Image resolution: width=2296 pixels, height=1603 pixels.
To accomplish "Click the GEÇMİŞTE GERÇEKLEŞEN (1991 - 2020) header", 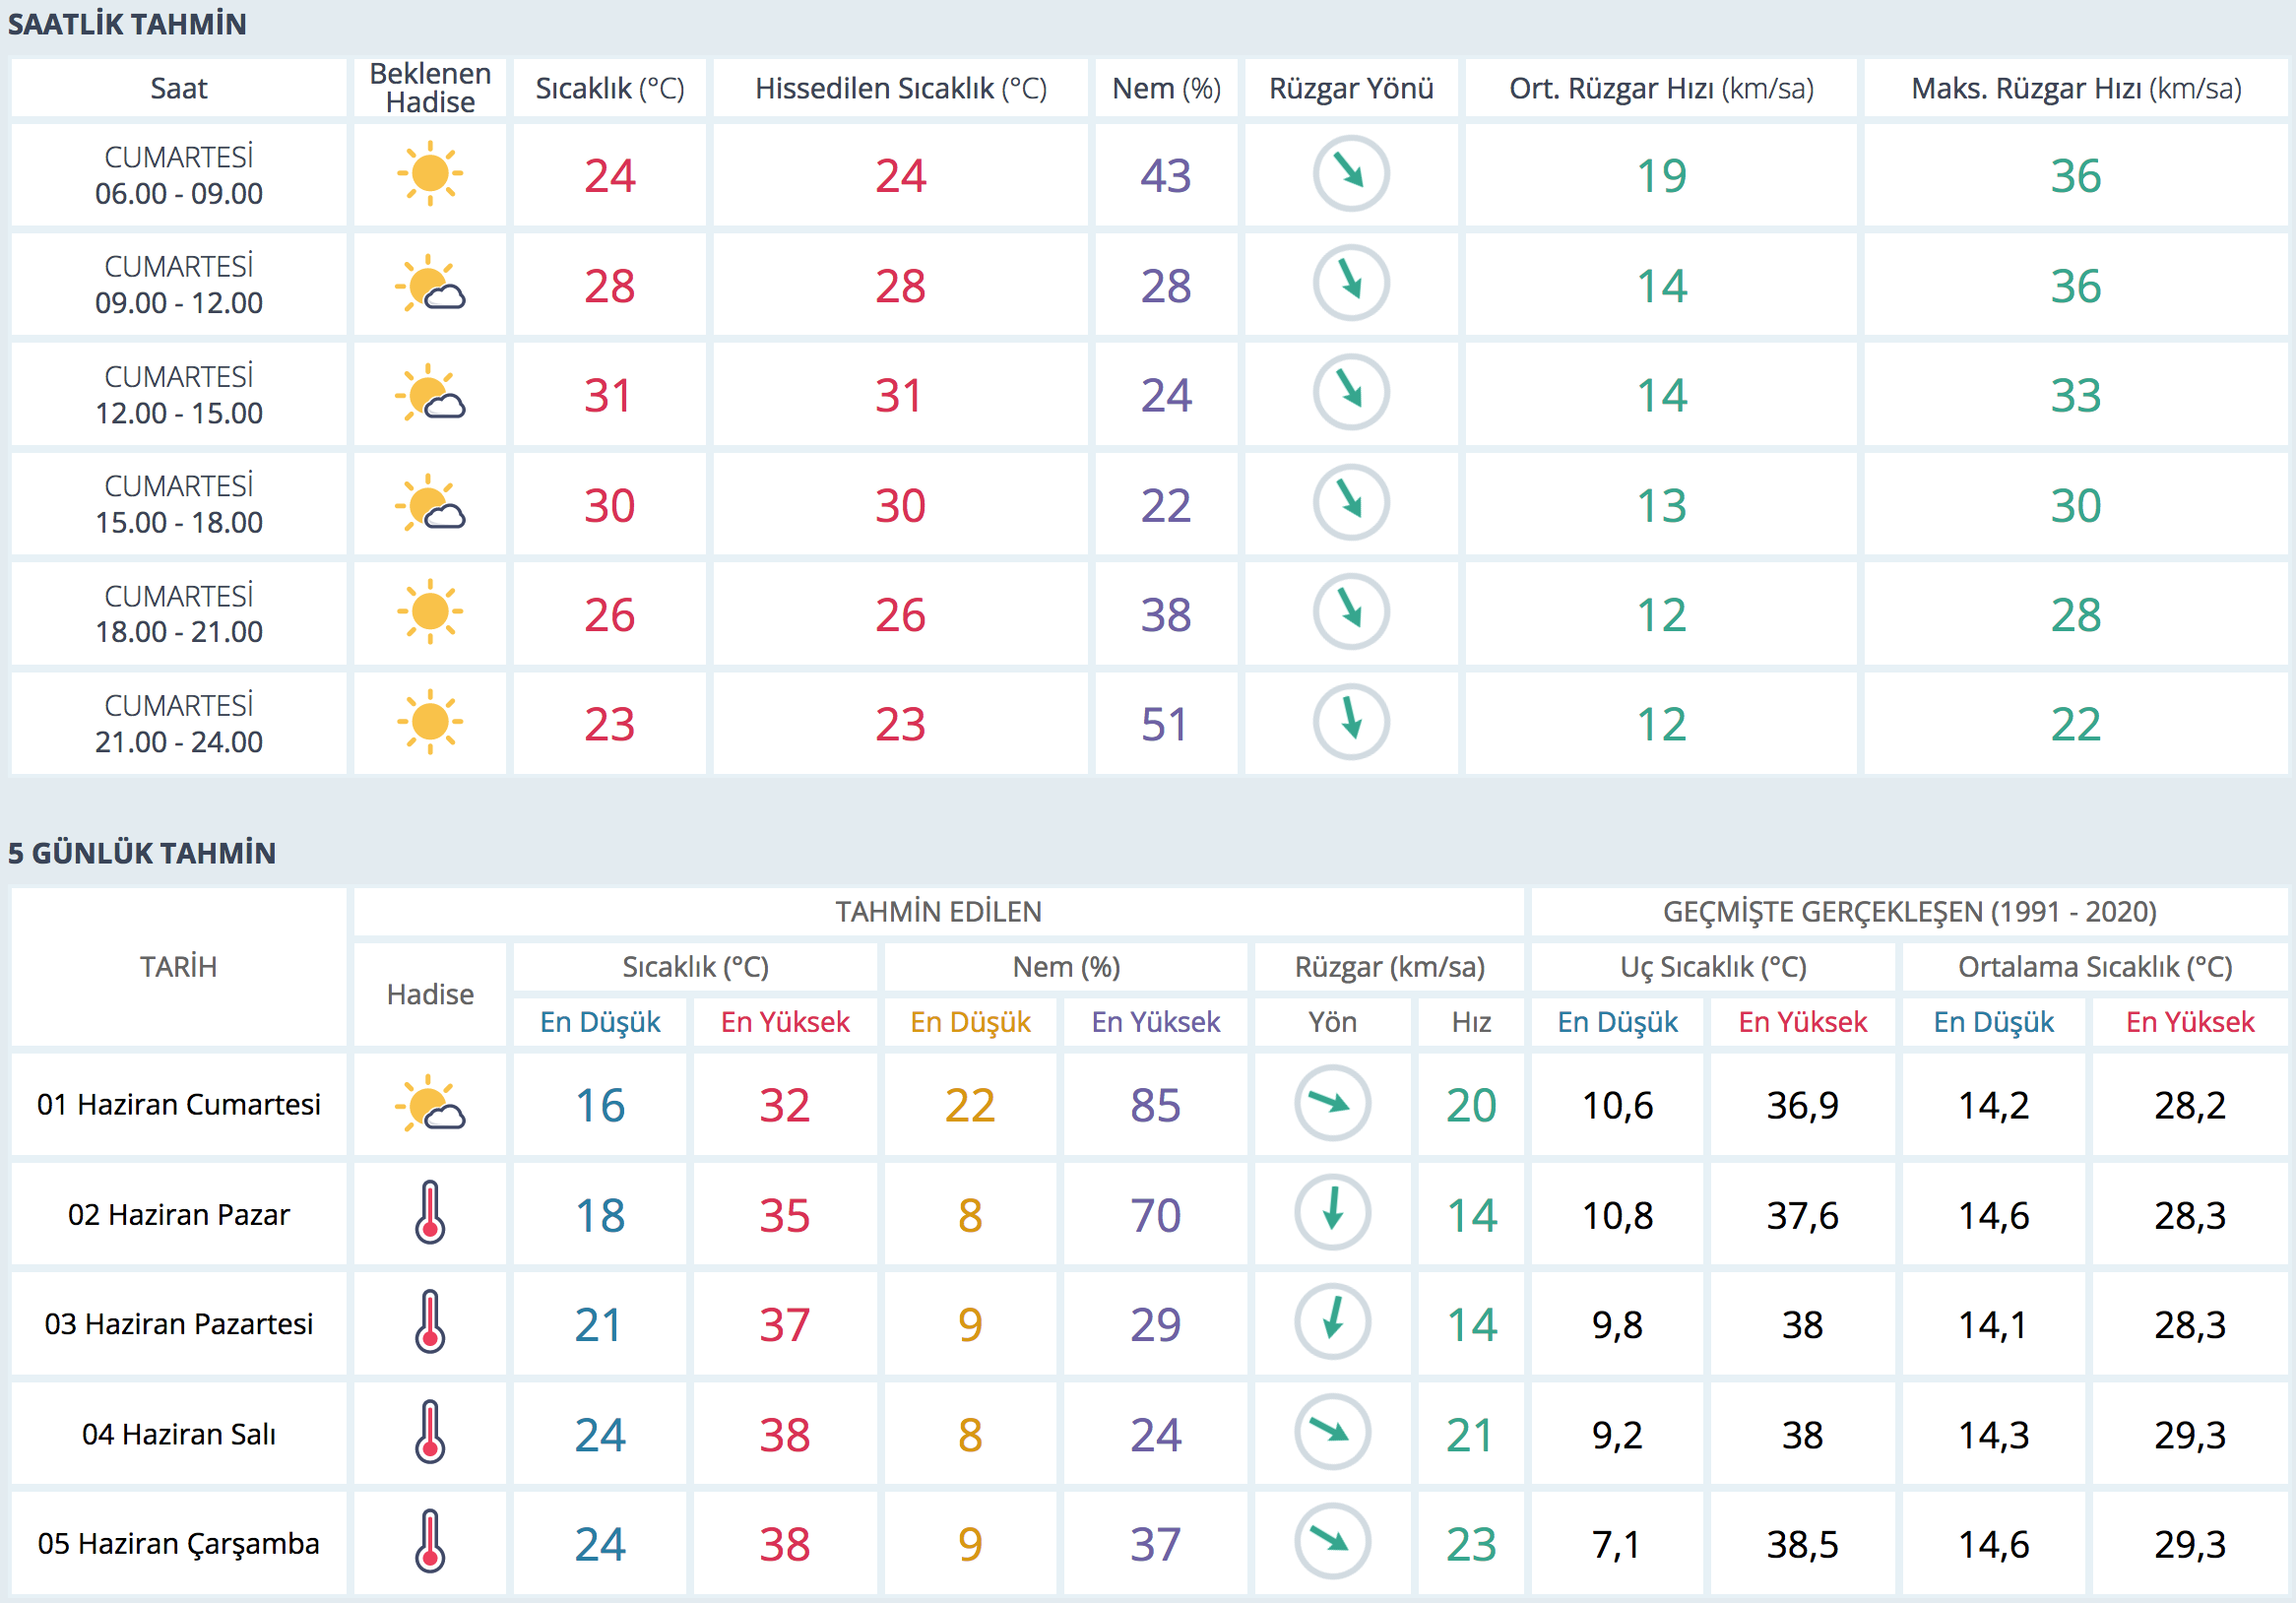I will 1909,911.
